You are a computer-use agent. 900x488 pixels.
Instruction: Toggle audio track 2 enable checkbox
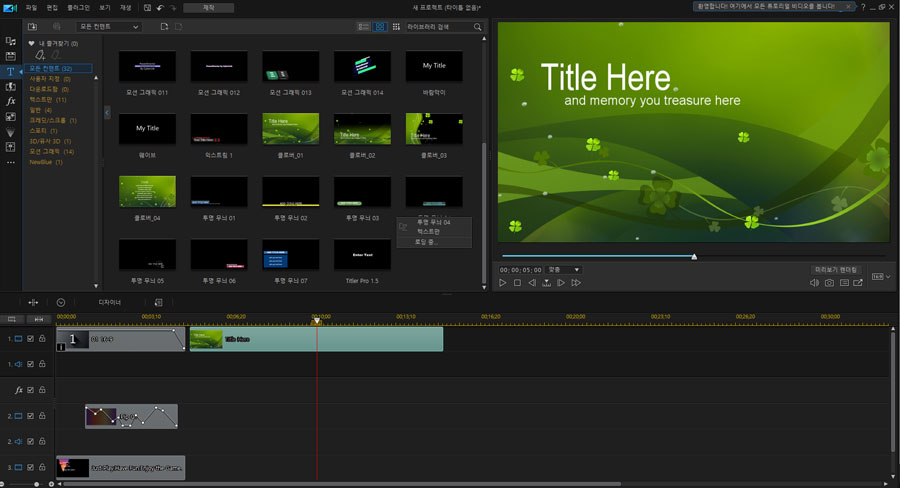(30, 441)
